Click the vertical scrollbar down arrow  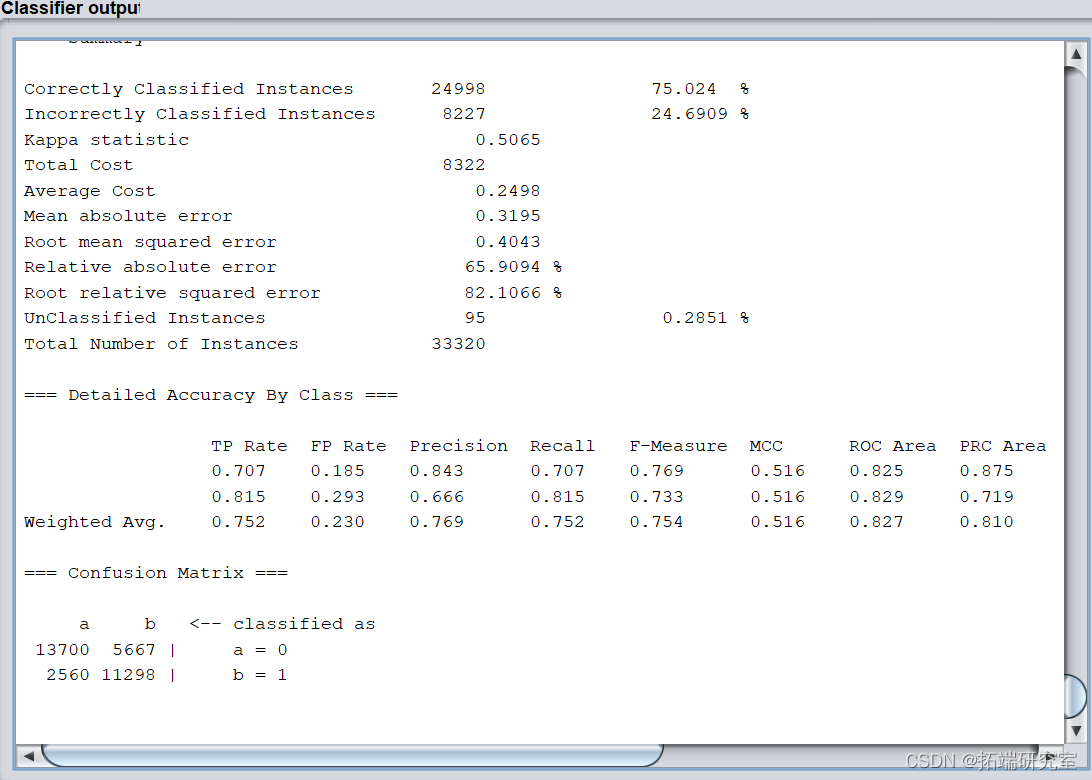click(1075, 731)
